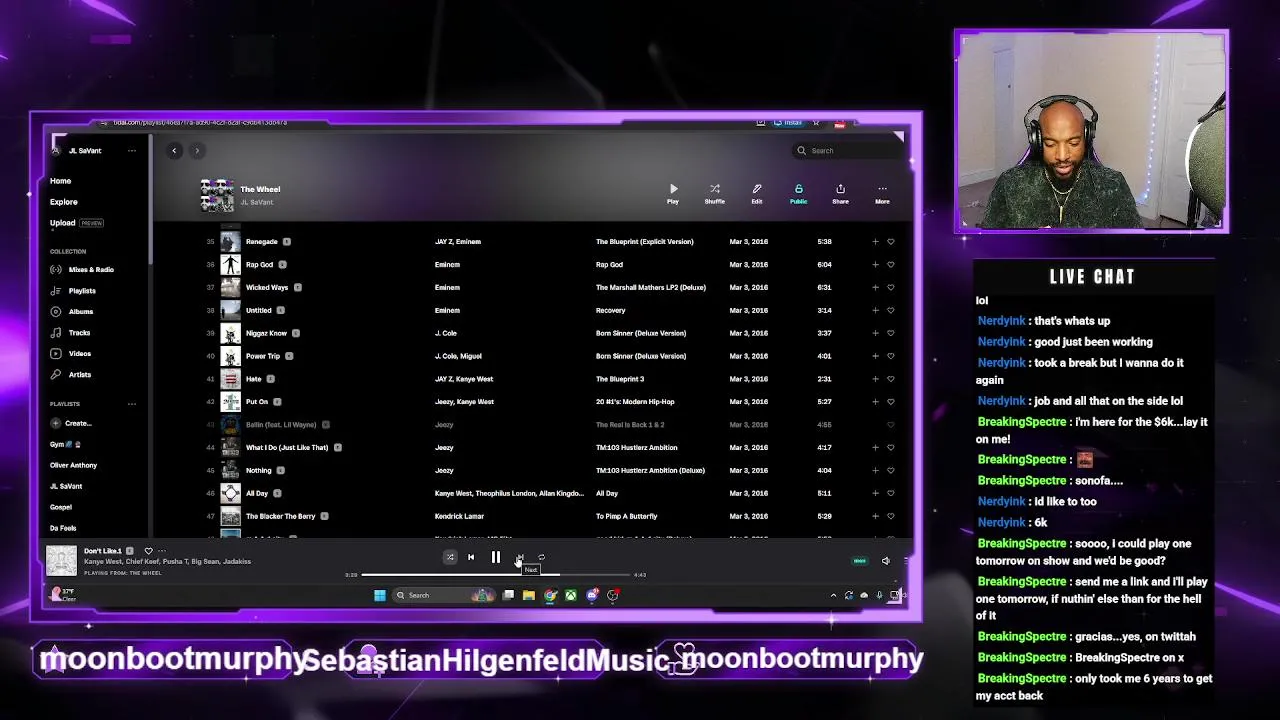Skip to previous track in player
Viewport: 1280px width, 720px height.
[x=471, y=557]
